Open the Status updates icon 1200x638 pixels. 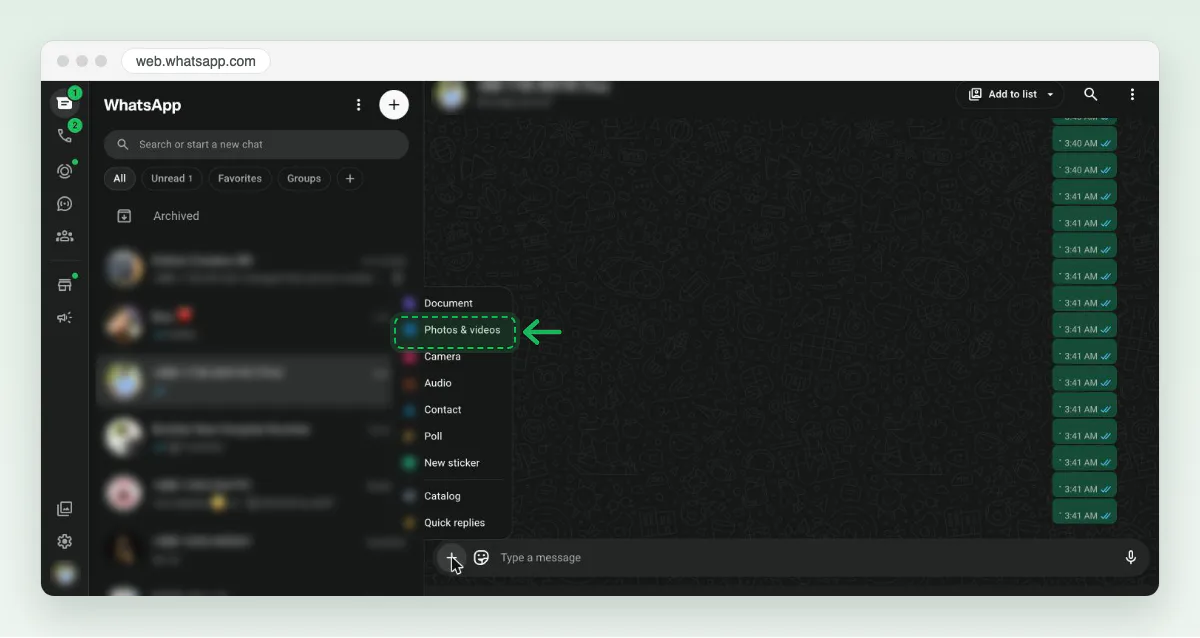click(65, 171)
